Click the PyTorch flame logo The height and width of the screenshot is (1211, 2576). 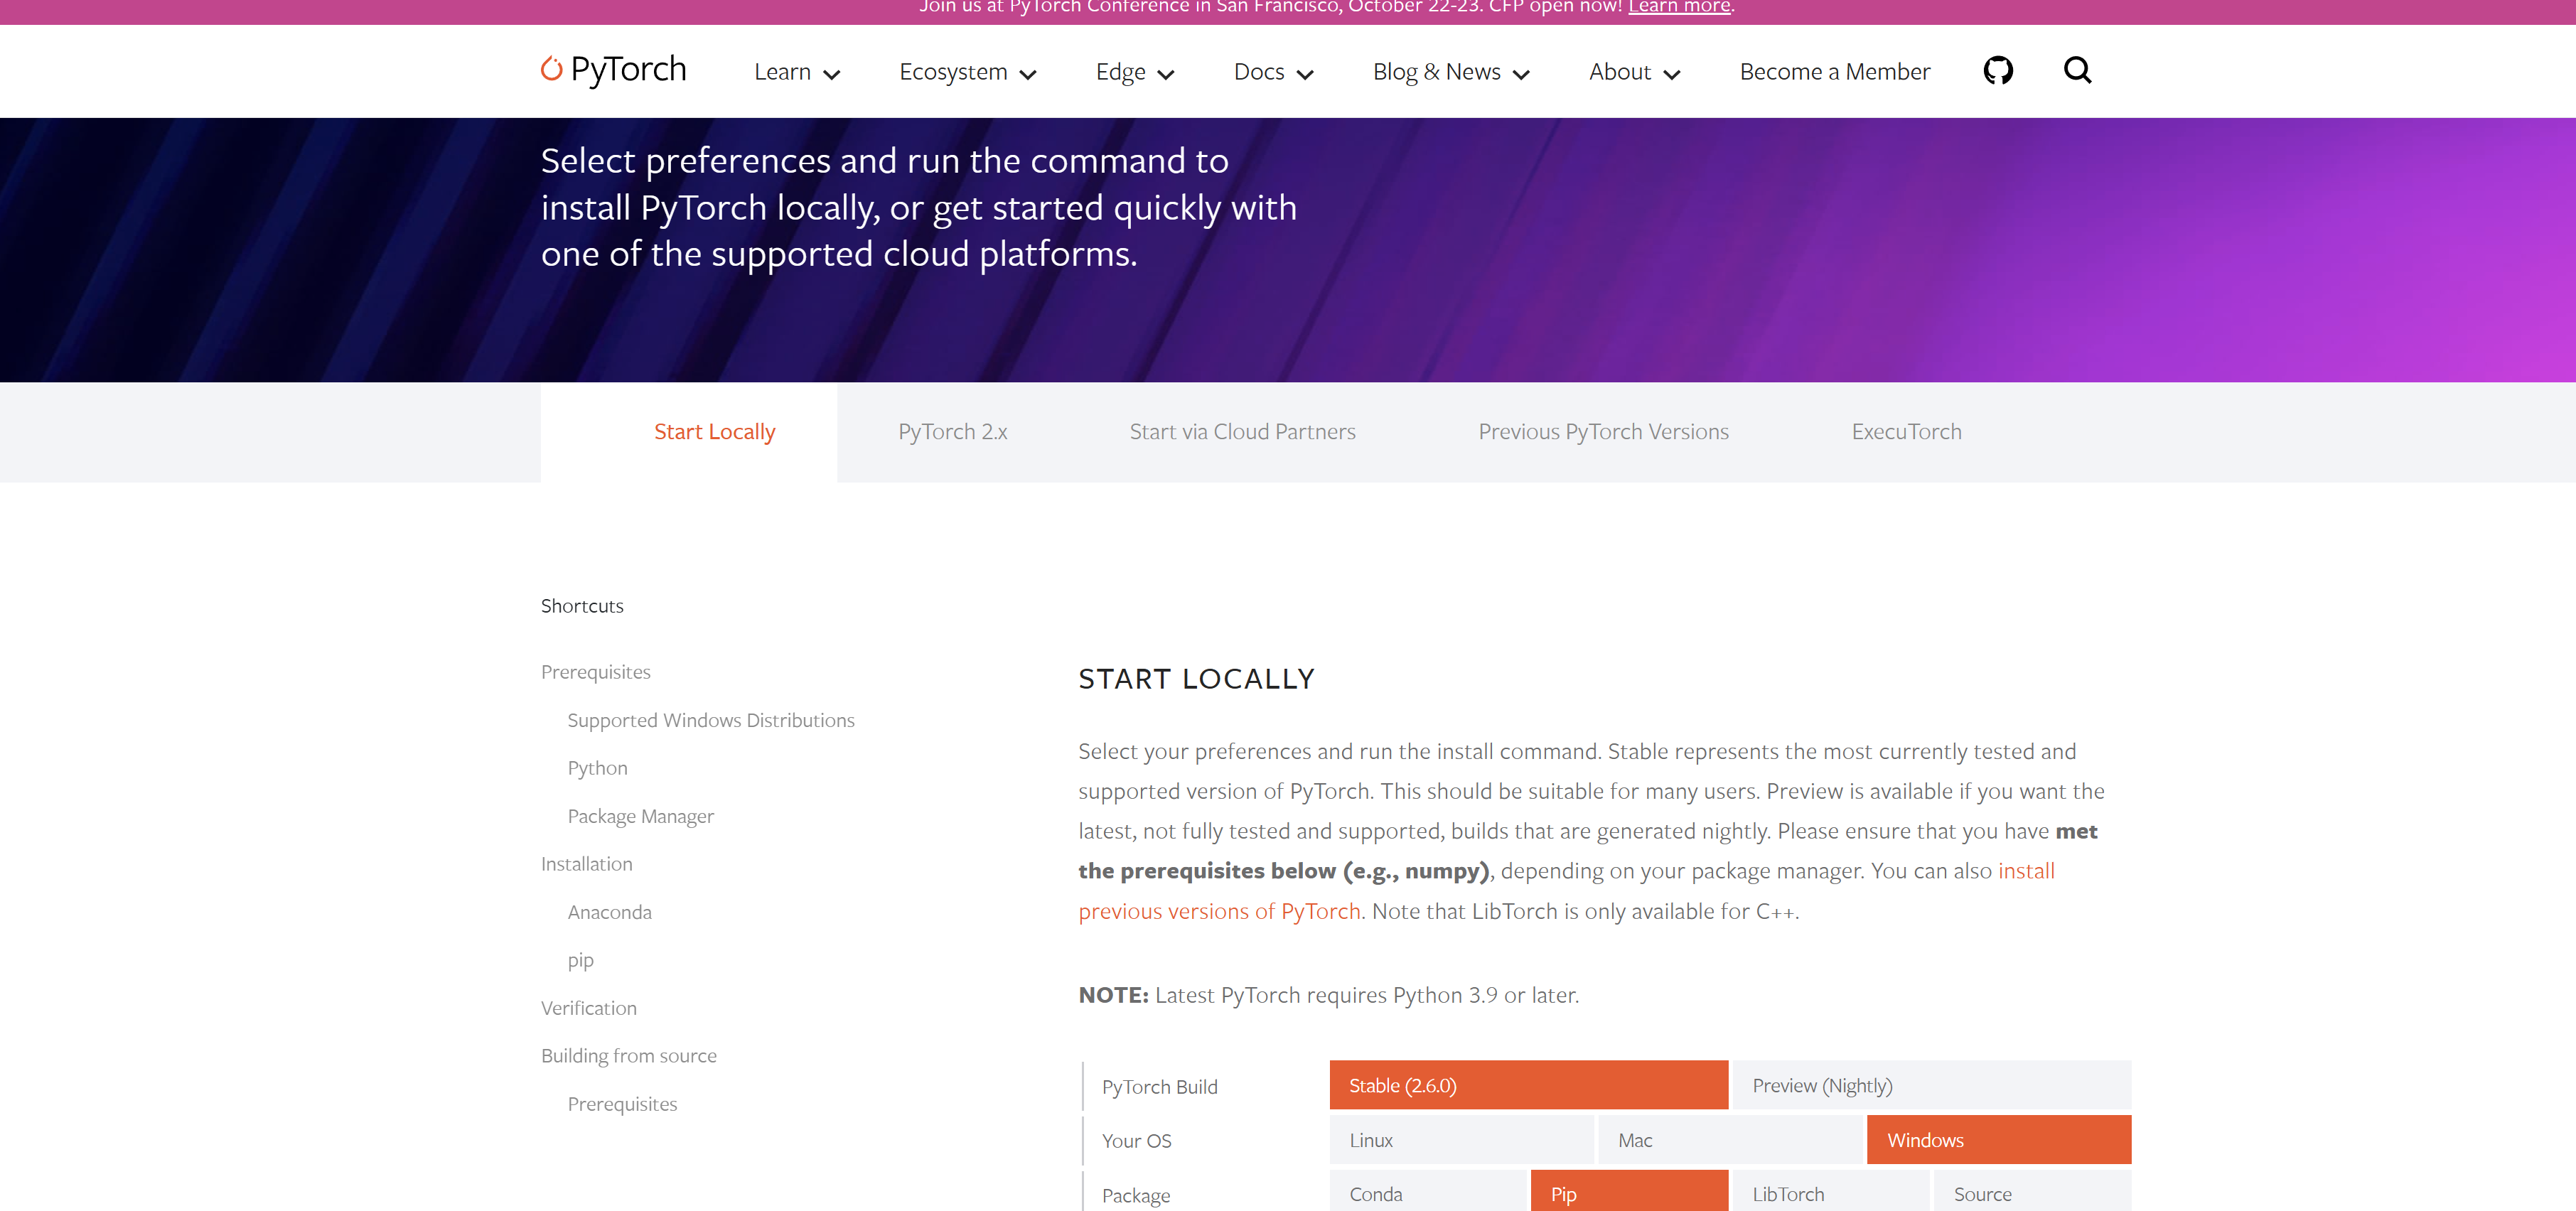pos(551,69)
